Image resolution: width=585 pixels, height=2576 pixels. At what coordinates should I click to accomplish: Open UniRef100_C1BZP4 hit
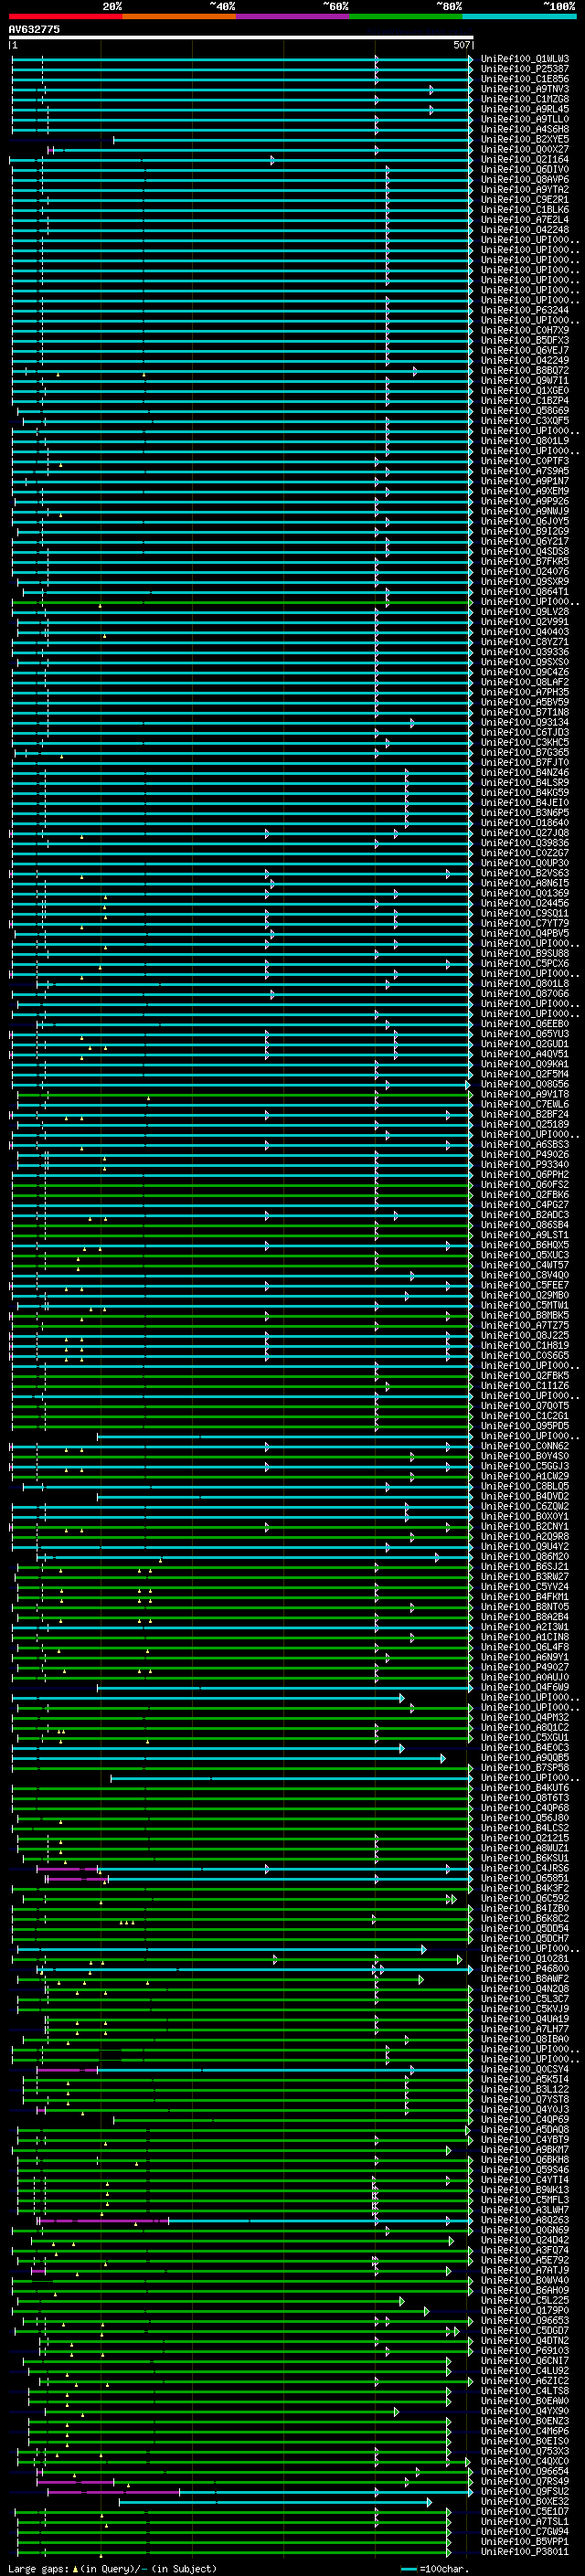coord(525,400)
